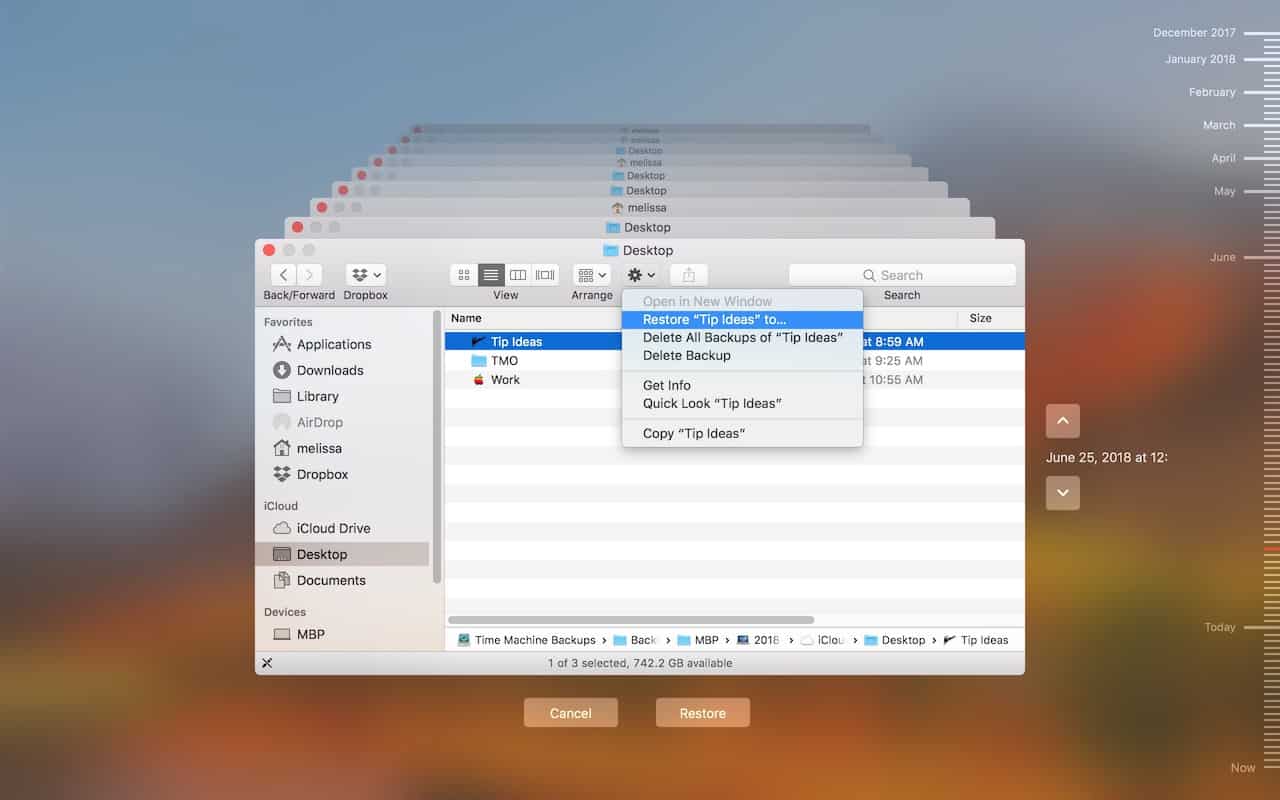Click the Cancel button
1280x800 pixels.
coord(570,713)
